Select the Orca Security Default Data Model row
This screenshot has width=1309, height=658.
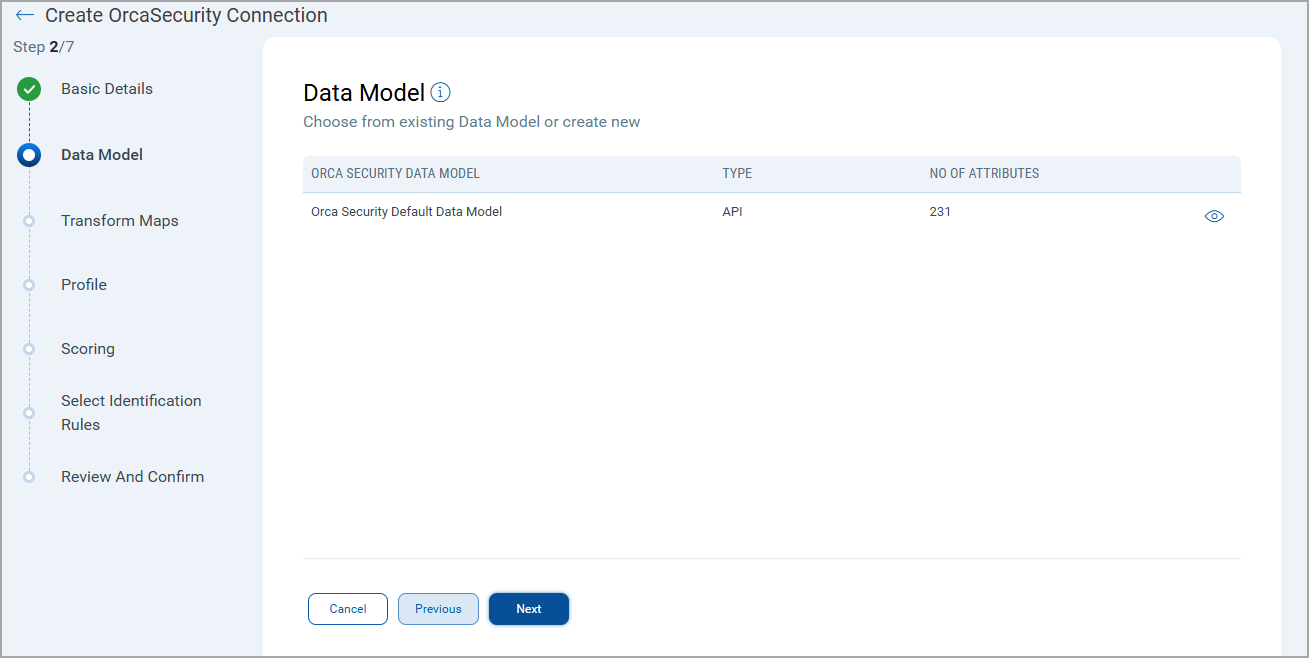406,212
